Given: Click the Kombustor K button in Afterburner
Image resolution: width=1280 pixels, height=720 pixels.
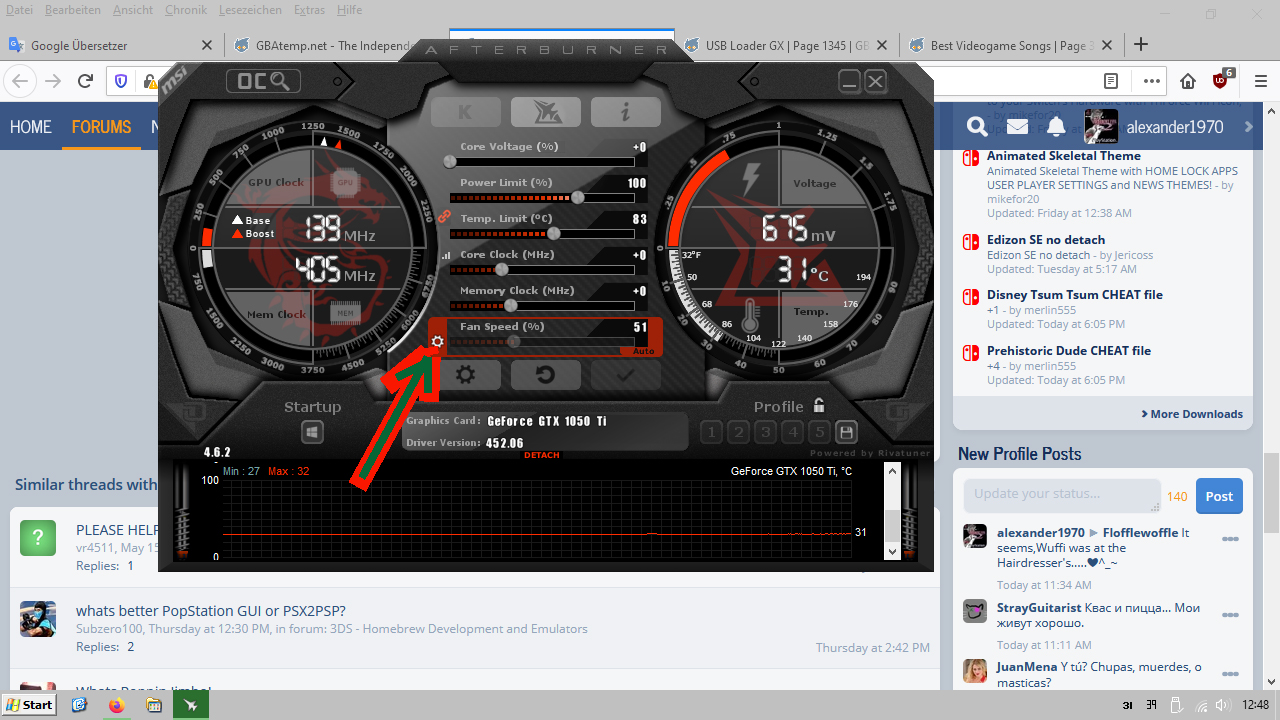Looking at the screenshot, I should [x=466, y=112].
